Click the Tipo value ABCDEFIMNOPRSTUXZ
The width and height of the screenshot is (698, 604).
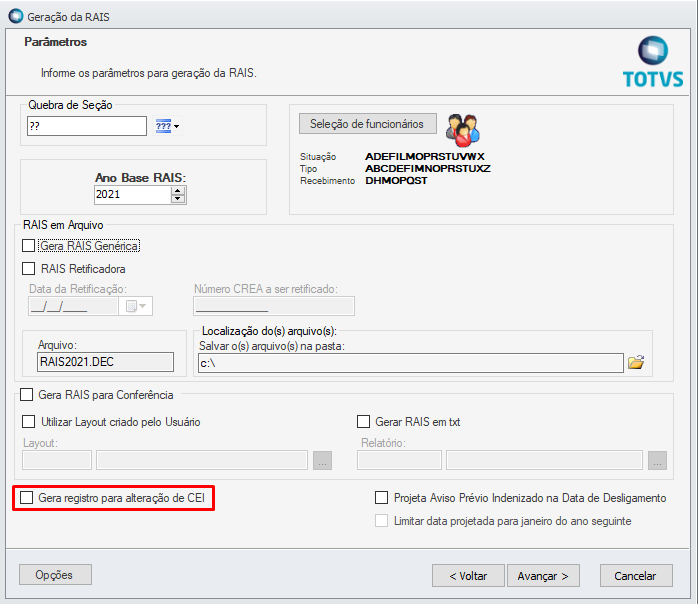[x=428, y=169]
